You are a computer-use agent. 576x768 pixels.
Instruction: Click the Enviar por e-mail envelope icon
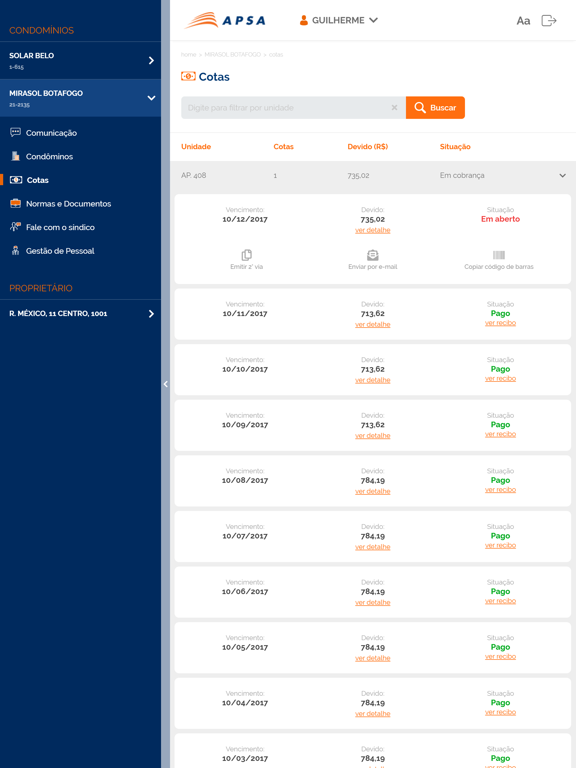(x=373, y=255)
